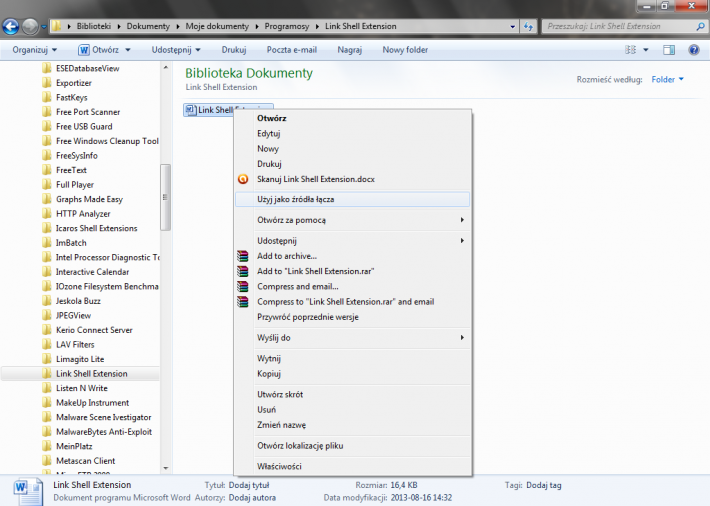
Task: Click the Programosy breadcrumb in the address bar
Action: [287, 26]
